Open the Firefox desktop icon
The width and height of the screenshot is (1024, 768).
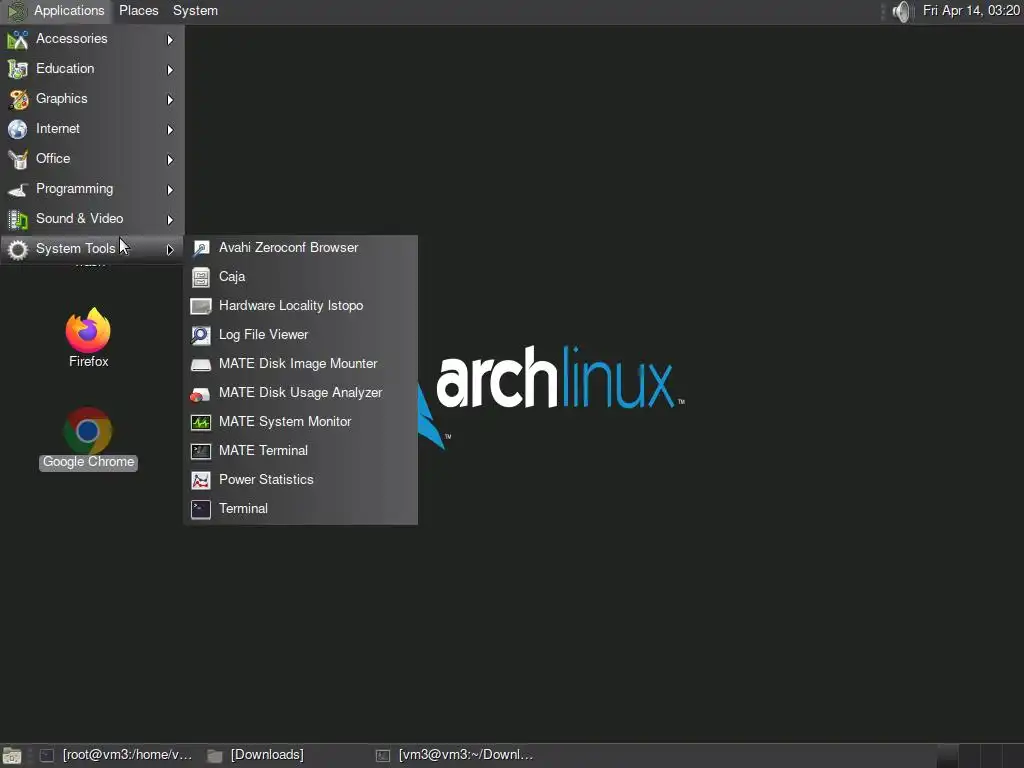point(88,330)
